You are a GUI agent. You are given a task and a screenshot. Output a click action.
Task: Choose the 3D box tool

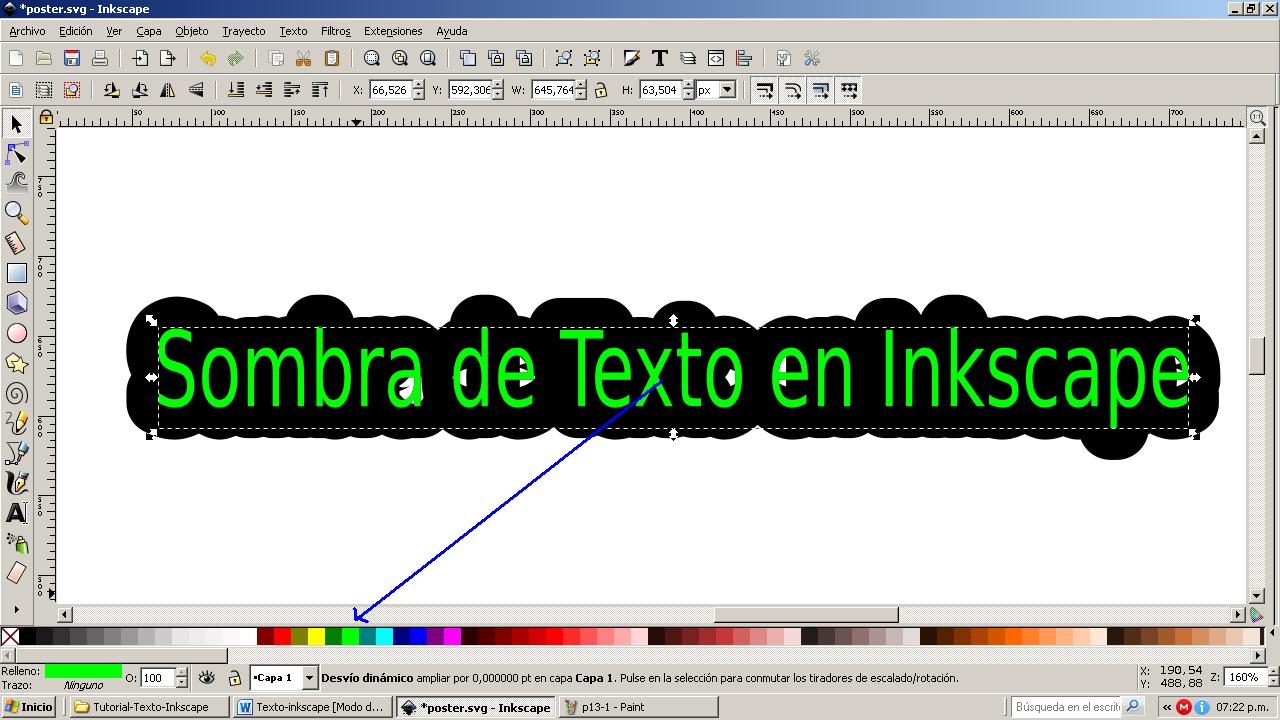[16, 302]
